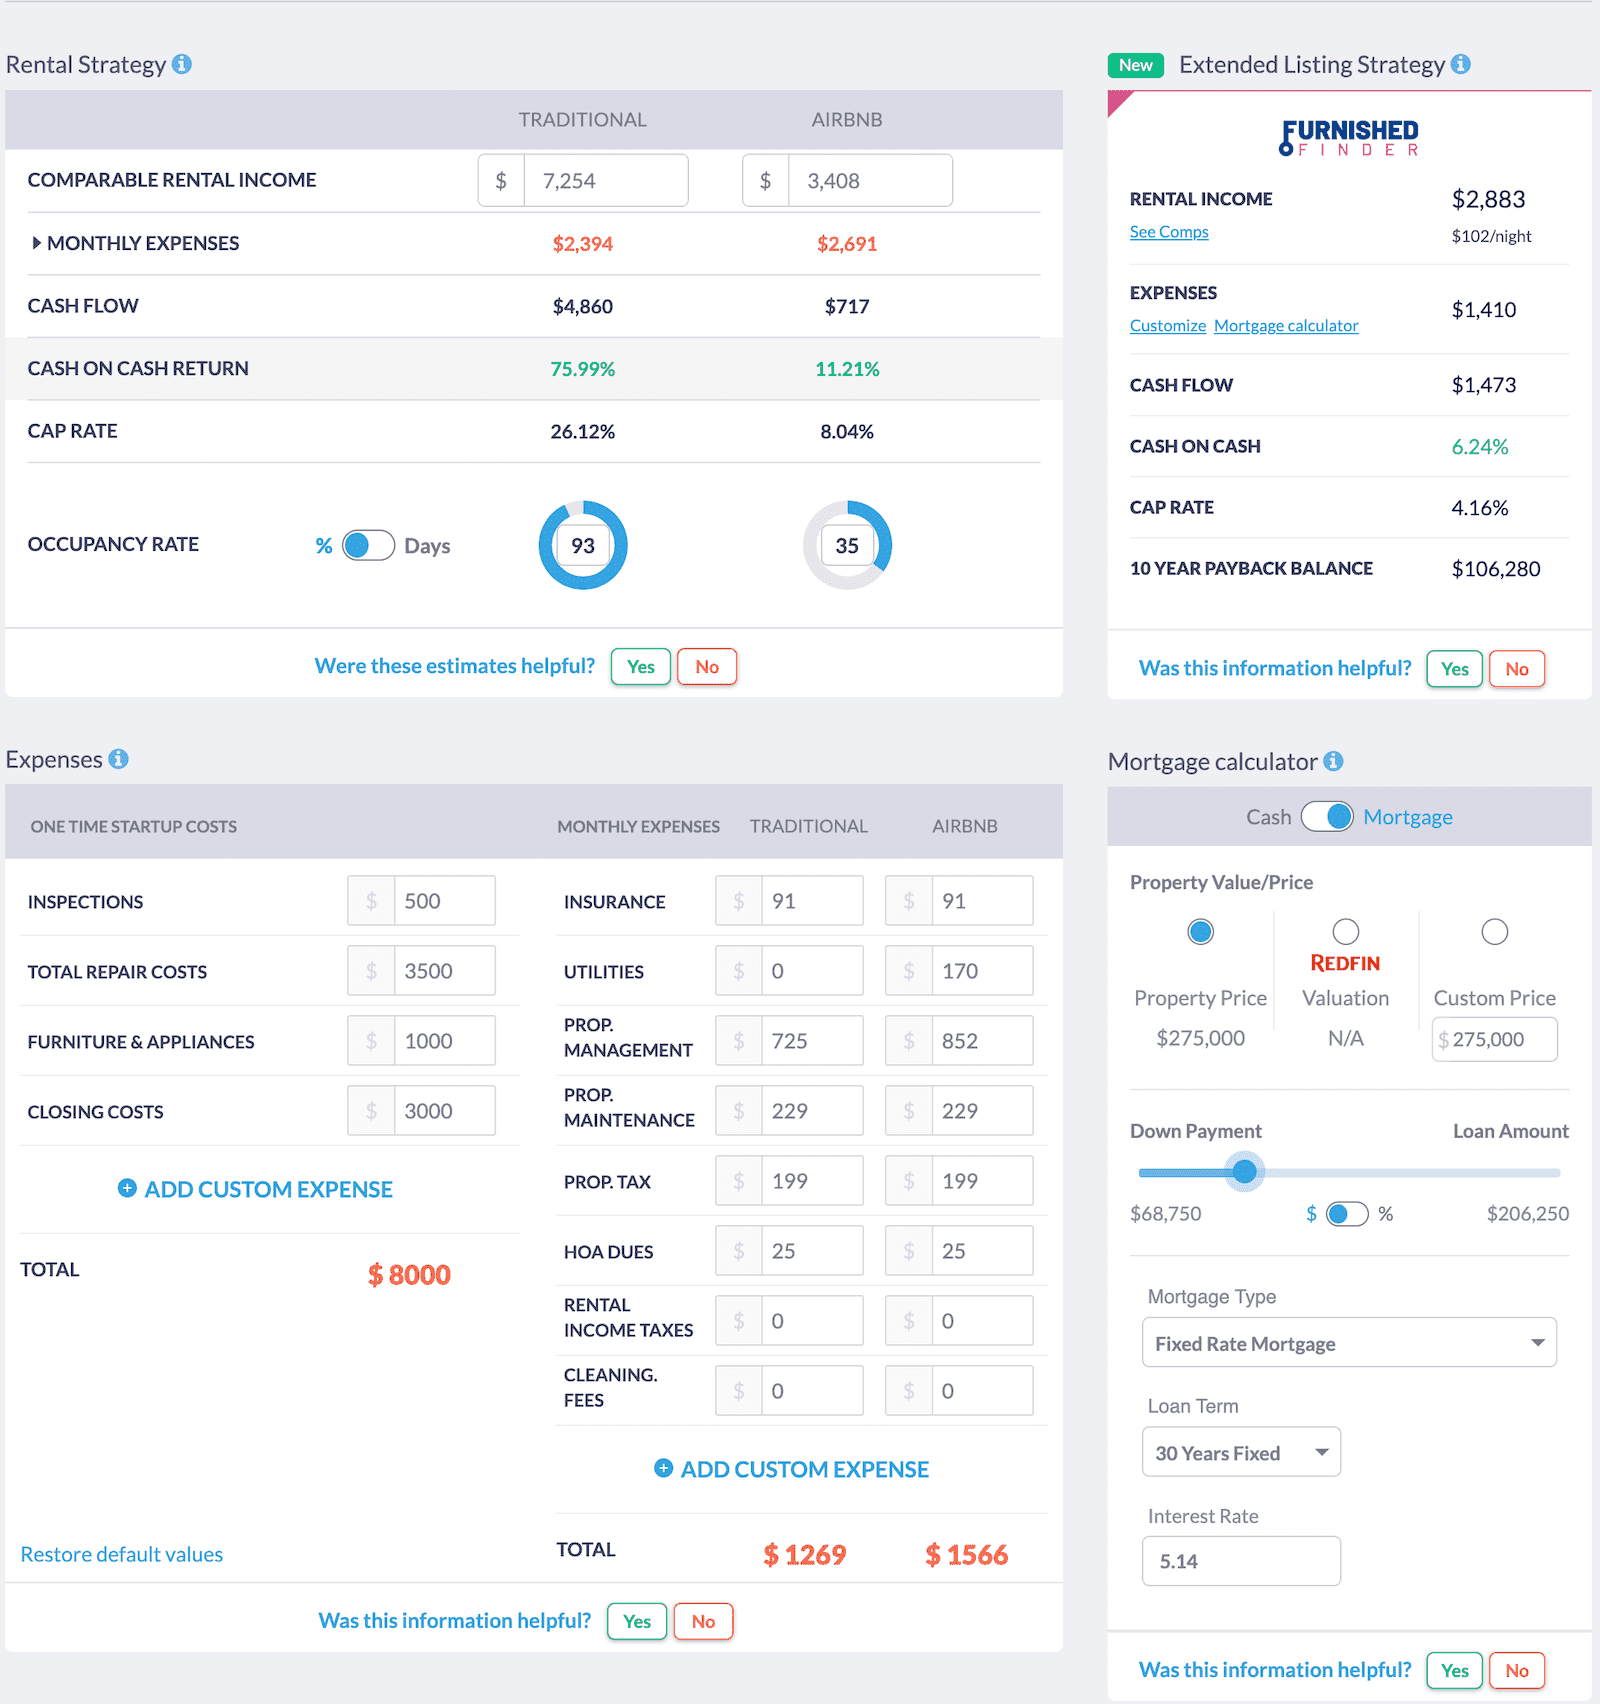Open the Loan Term dropdown
This screenshot has width=1600, height=1704.
[x=1241, y=1452]
